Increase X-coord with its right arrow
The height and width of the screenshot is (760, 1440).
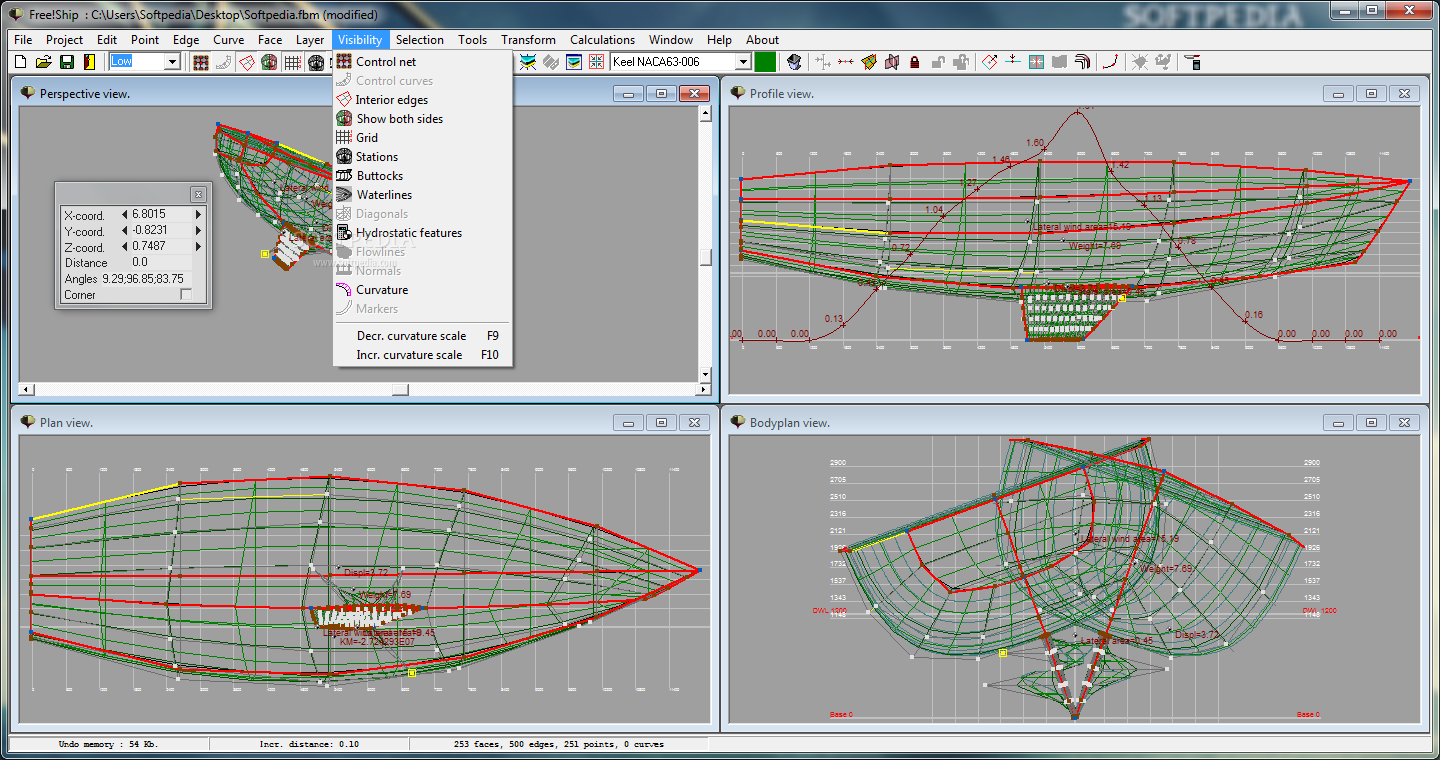tap(198, 214)
